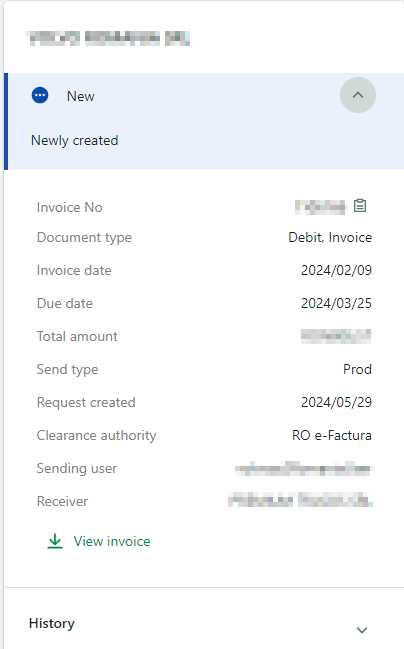Open the View invoice link
The height and width of the screenshot is (649, 404).
(112, 541)
